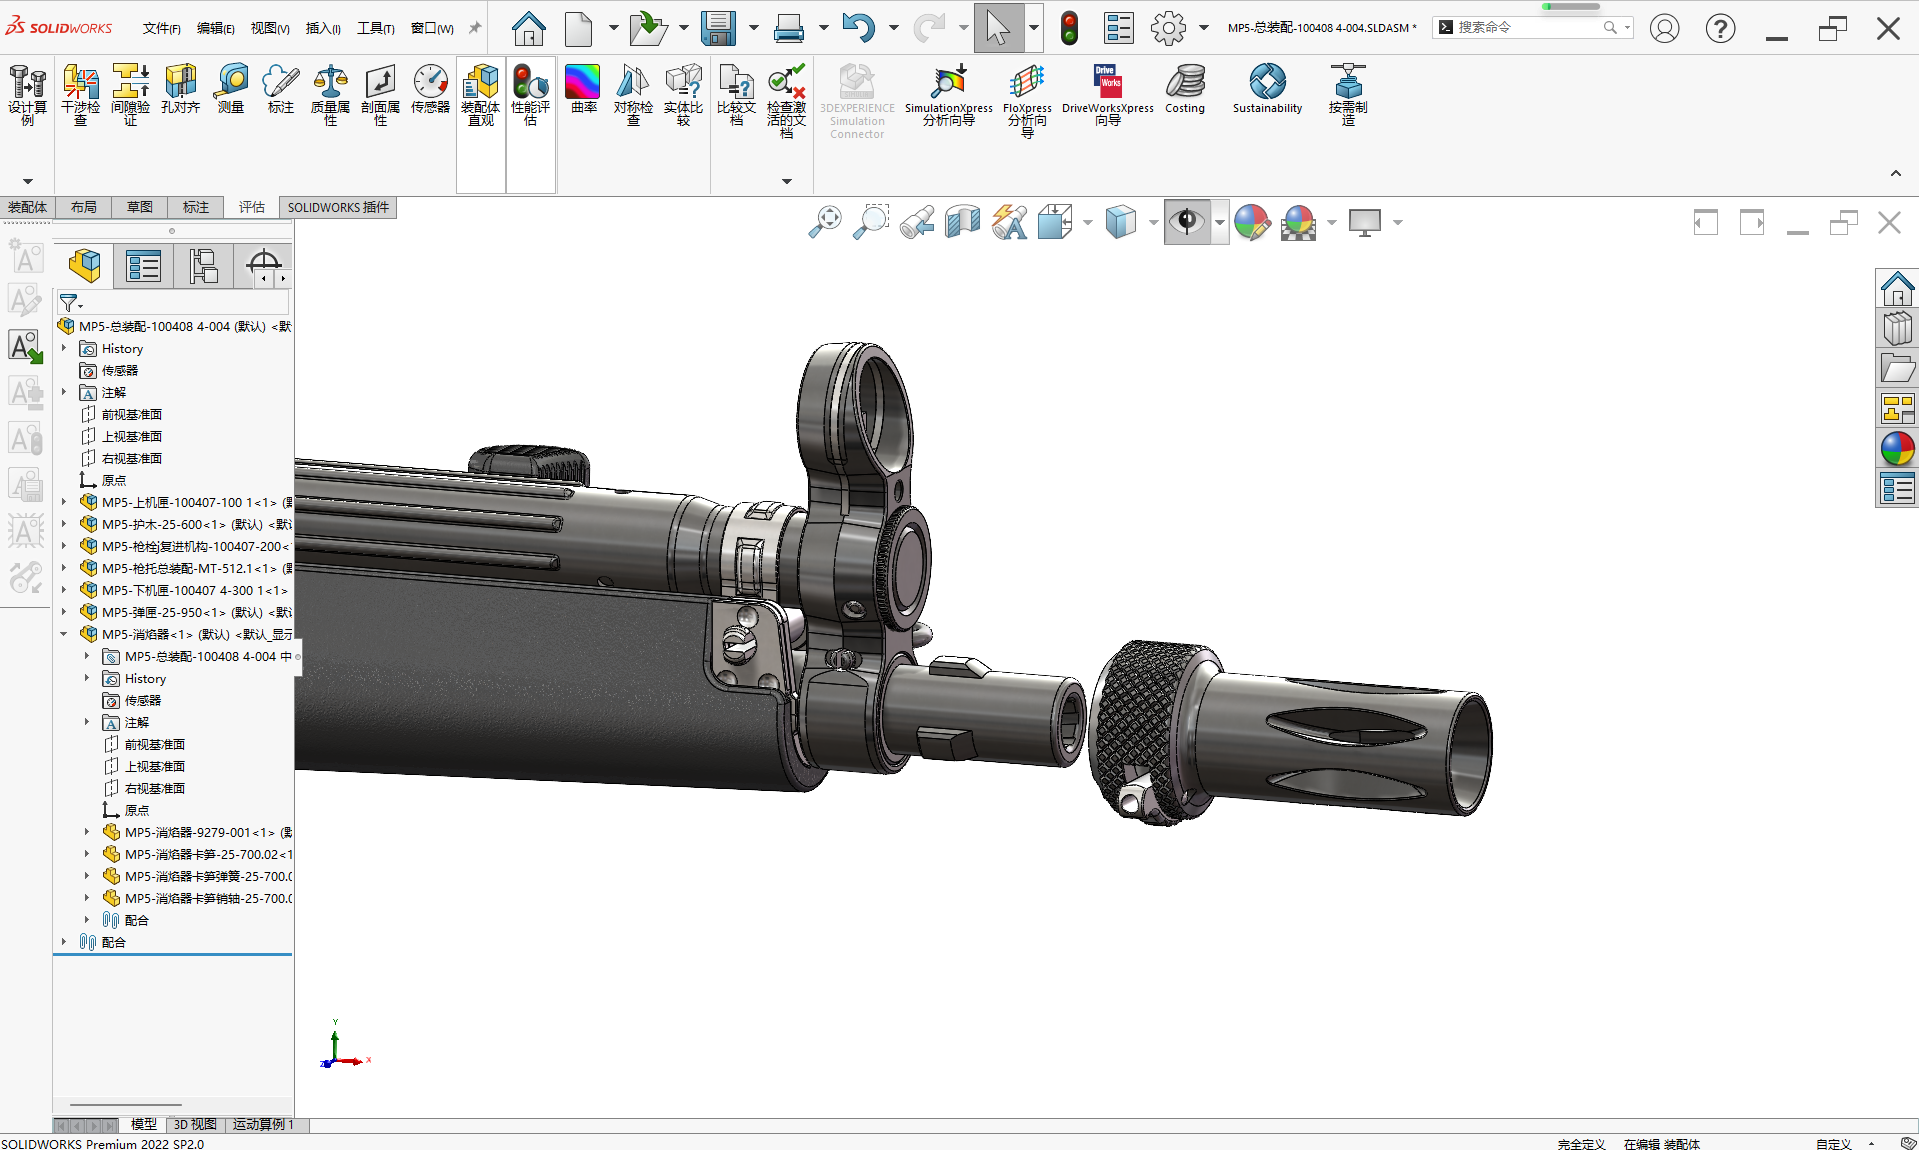Image resolution: width=1919 pixels, height=1150 pixels.
Task: Toggle the 性能评估 performance evaluation mode
Action: [x=530, y=95]
